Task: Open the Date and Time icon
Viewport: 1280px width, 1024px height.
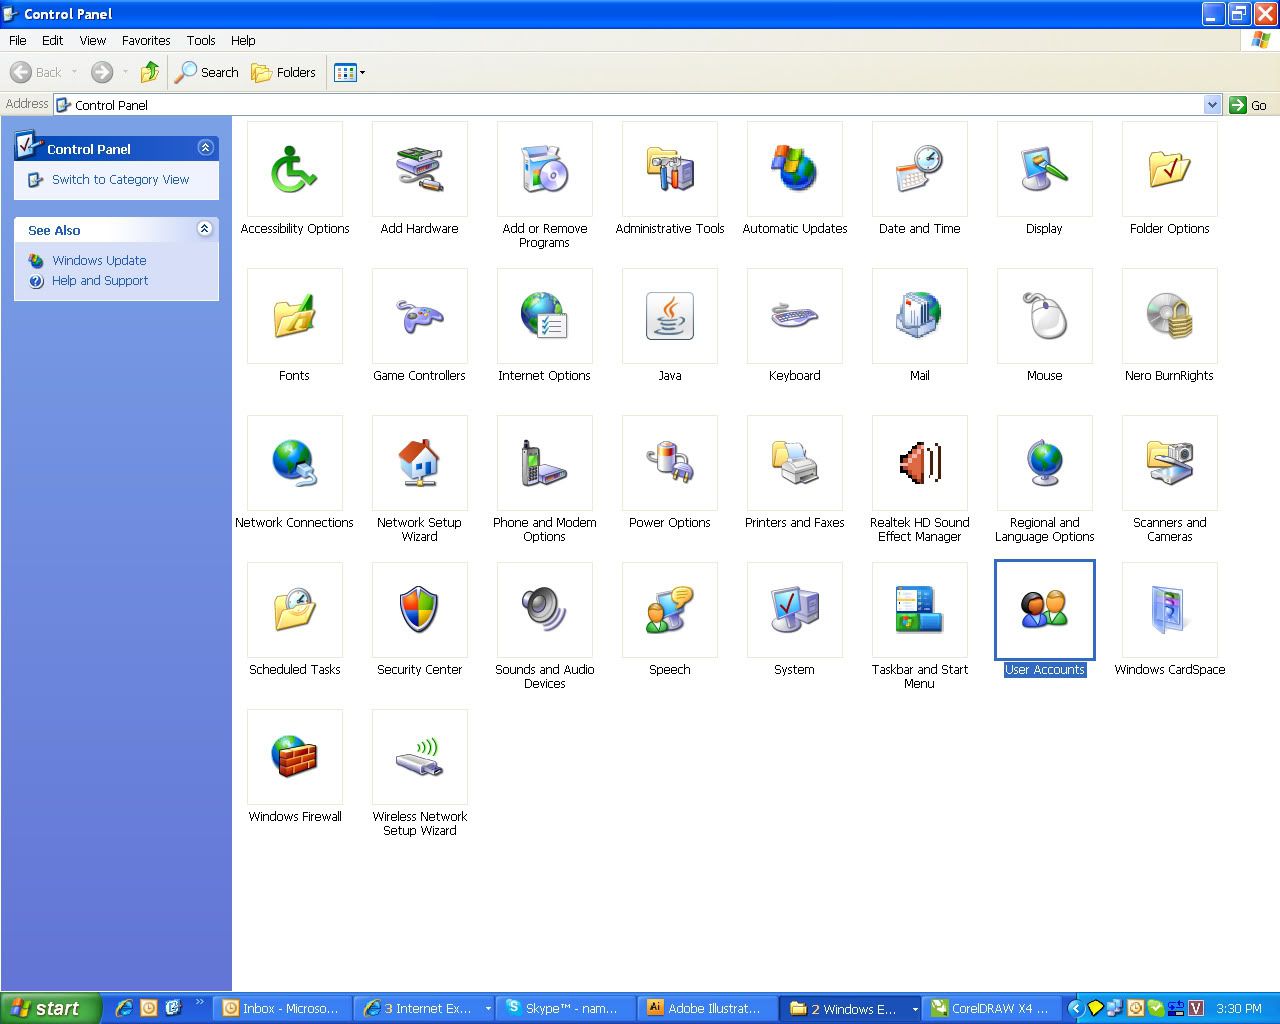Action: tap(920, 169)
